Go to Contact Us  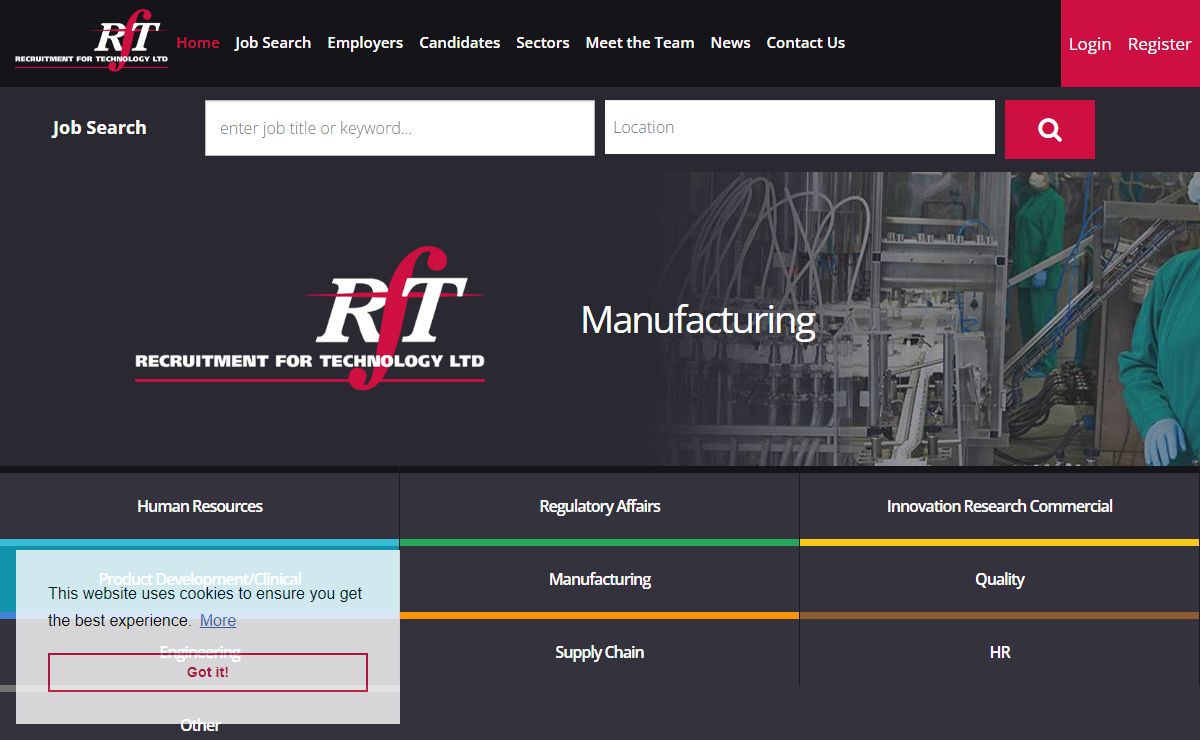click(x=806, y=43)
